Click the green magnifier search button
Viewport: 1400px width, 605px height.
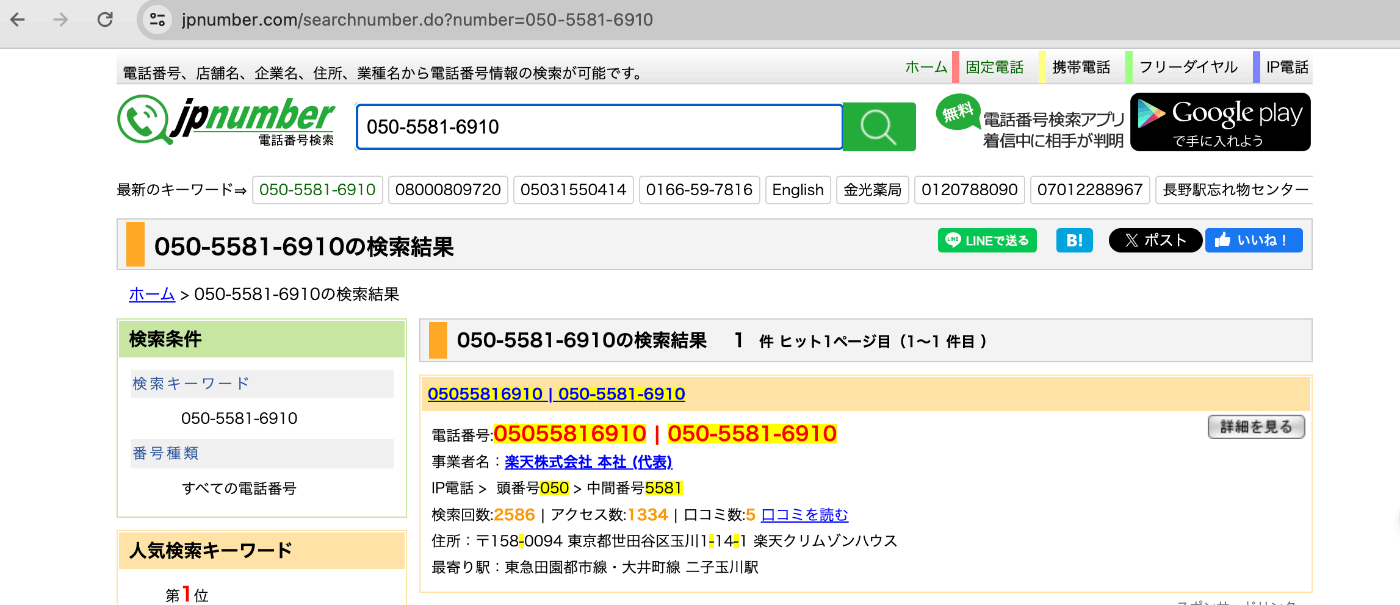879,127
